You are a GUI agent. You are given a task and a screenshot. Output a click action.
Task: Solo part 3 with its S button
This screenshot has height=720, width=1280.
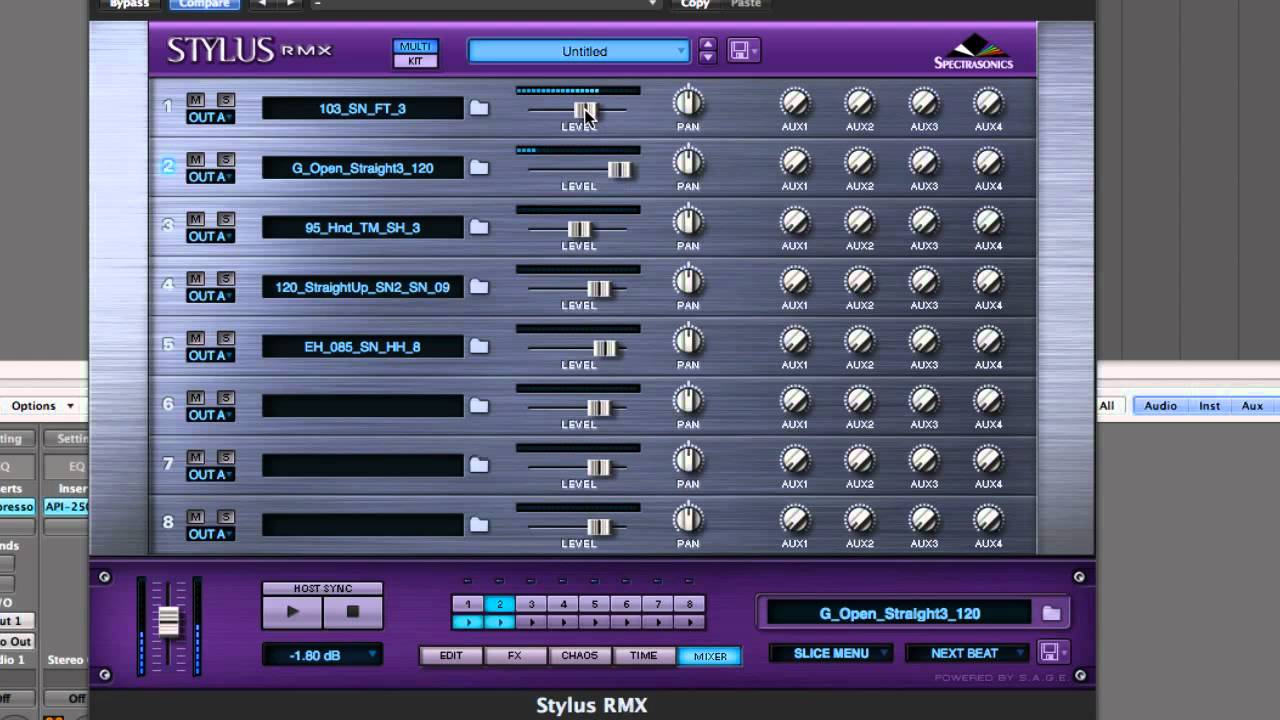coord(226,219)
